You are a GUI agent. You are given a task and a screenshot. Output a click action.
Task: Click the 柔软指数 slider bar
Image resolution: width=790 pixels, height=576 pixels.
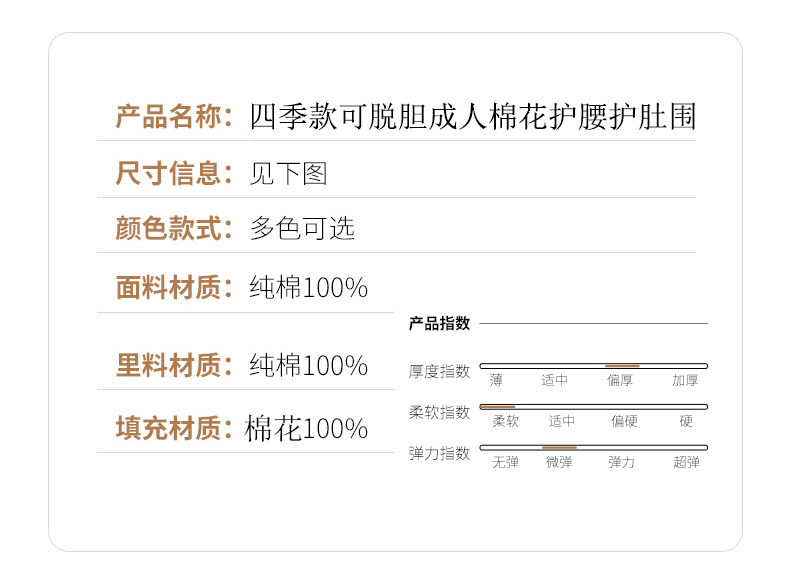(x=593, y=407)
